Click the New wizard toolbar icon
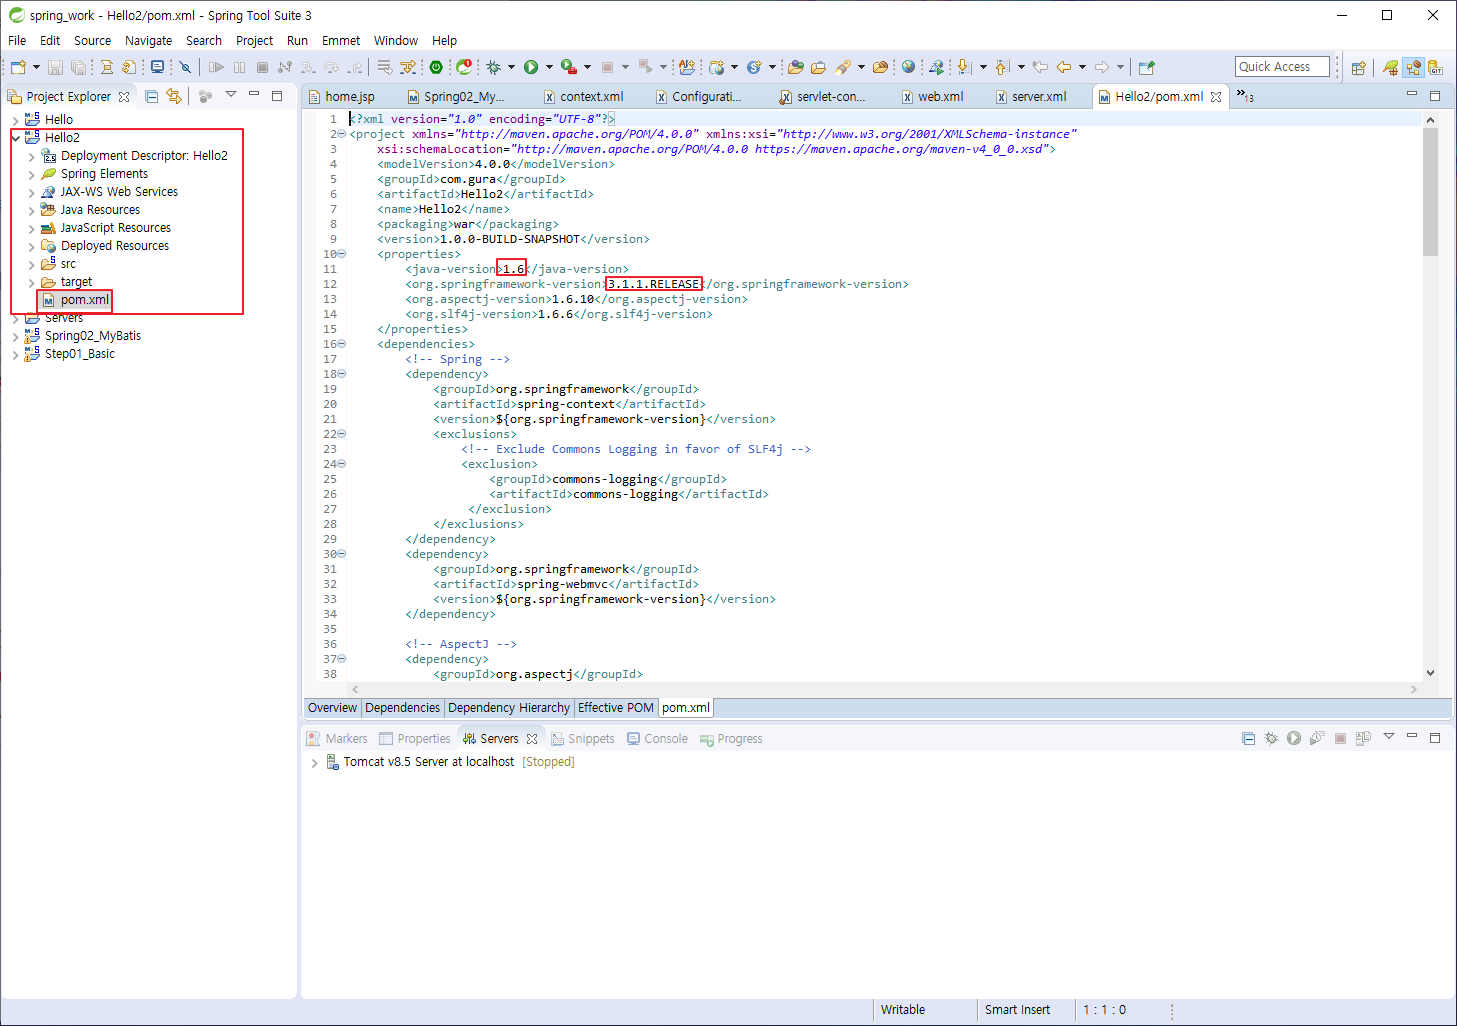 18,67
